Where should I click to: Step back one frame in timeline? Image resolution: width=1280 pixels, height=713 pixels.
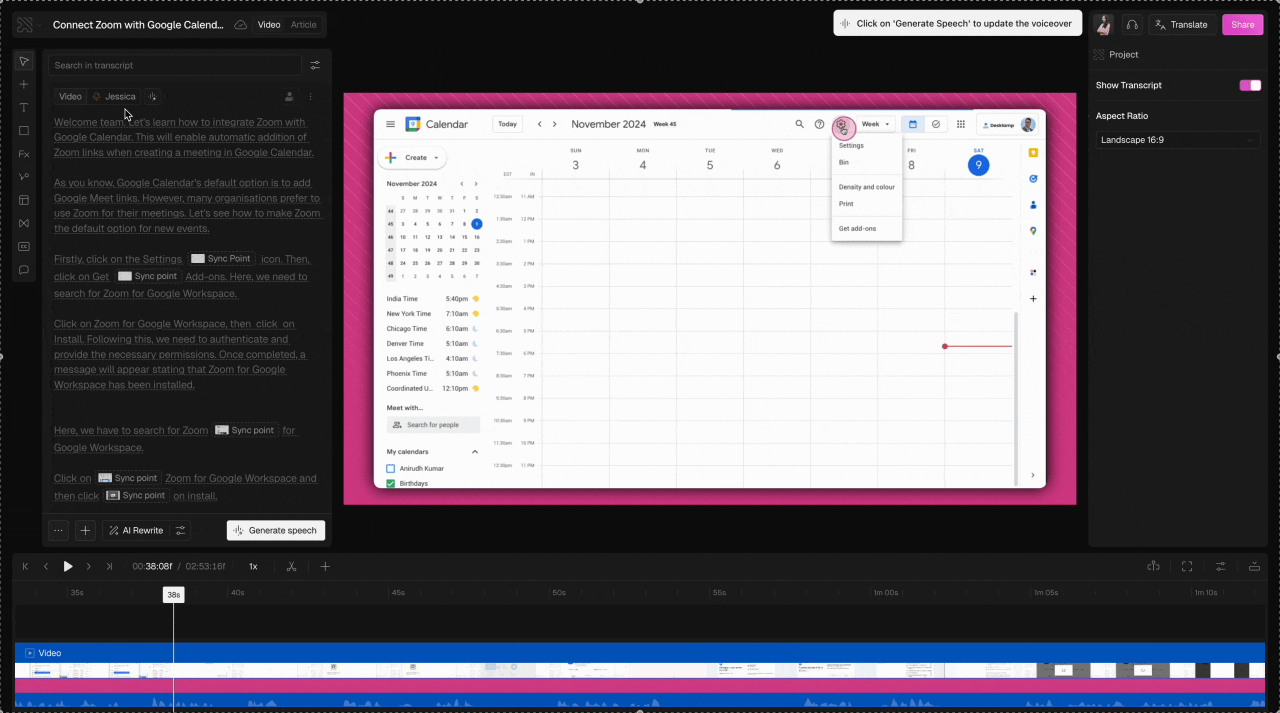(x=46, y=566)
